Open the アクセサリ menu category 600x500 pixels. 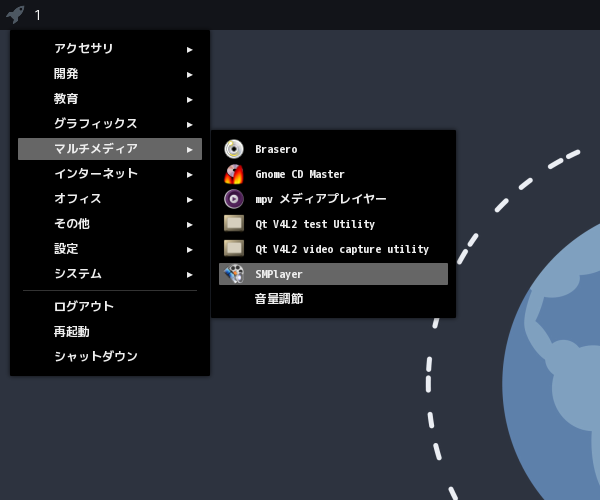110,49
